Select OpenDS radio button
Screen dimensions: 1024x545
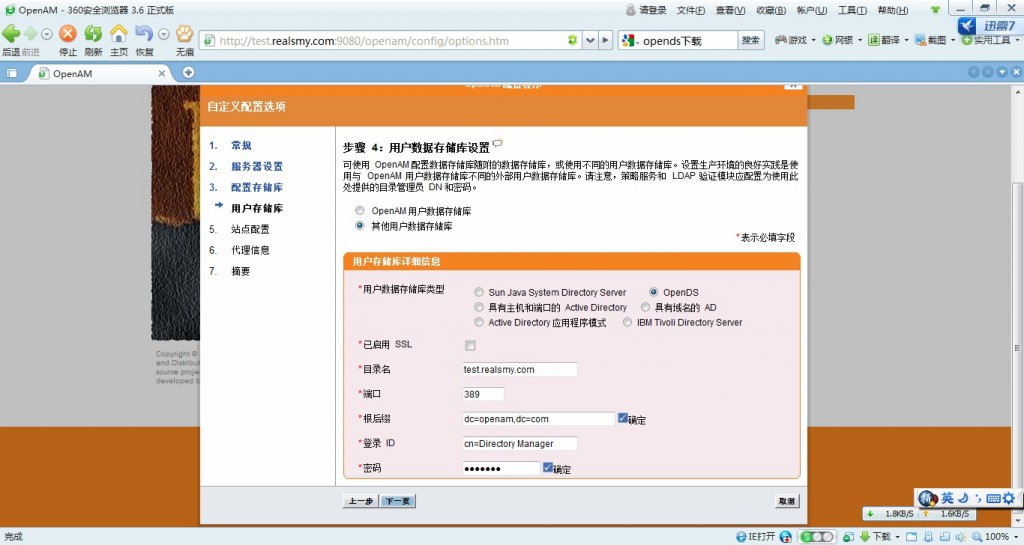tap(654, 292)
